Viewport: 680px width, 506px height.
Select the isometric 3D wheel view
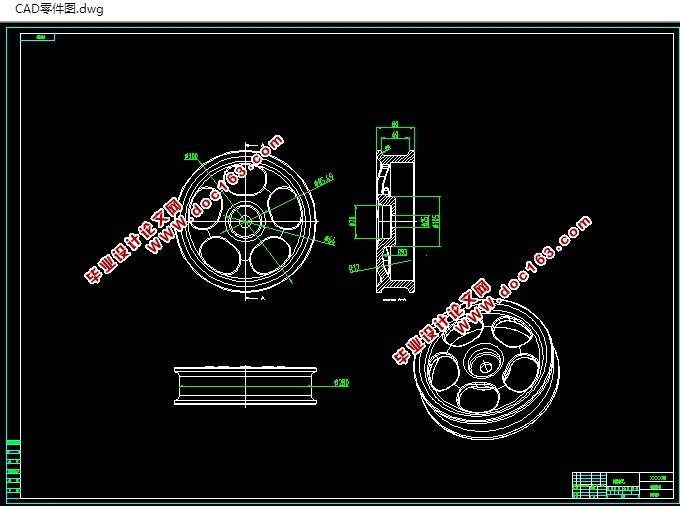[x=487, y=369]
